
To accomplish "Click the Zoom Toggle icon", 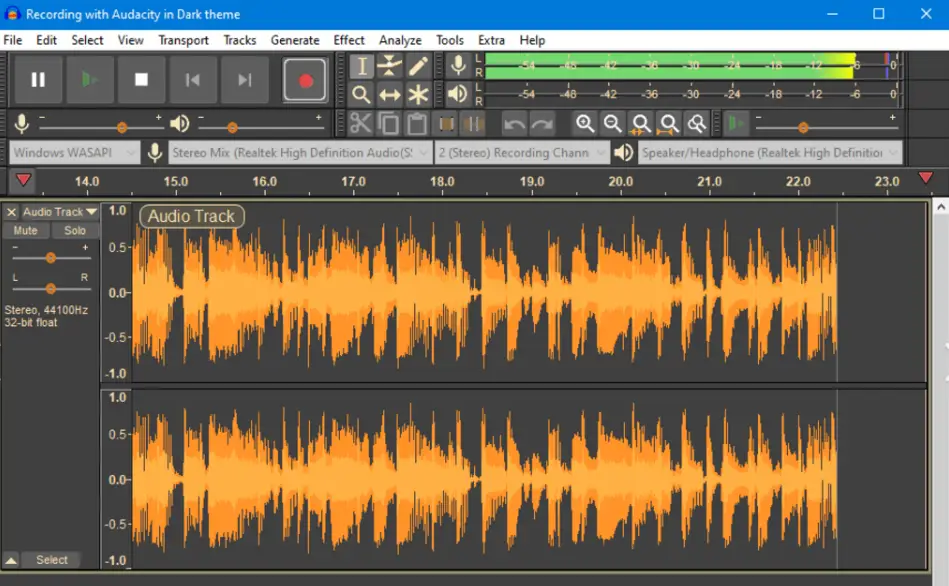I will coord(696,123).
